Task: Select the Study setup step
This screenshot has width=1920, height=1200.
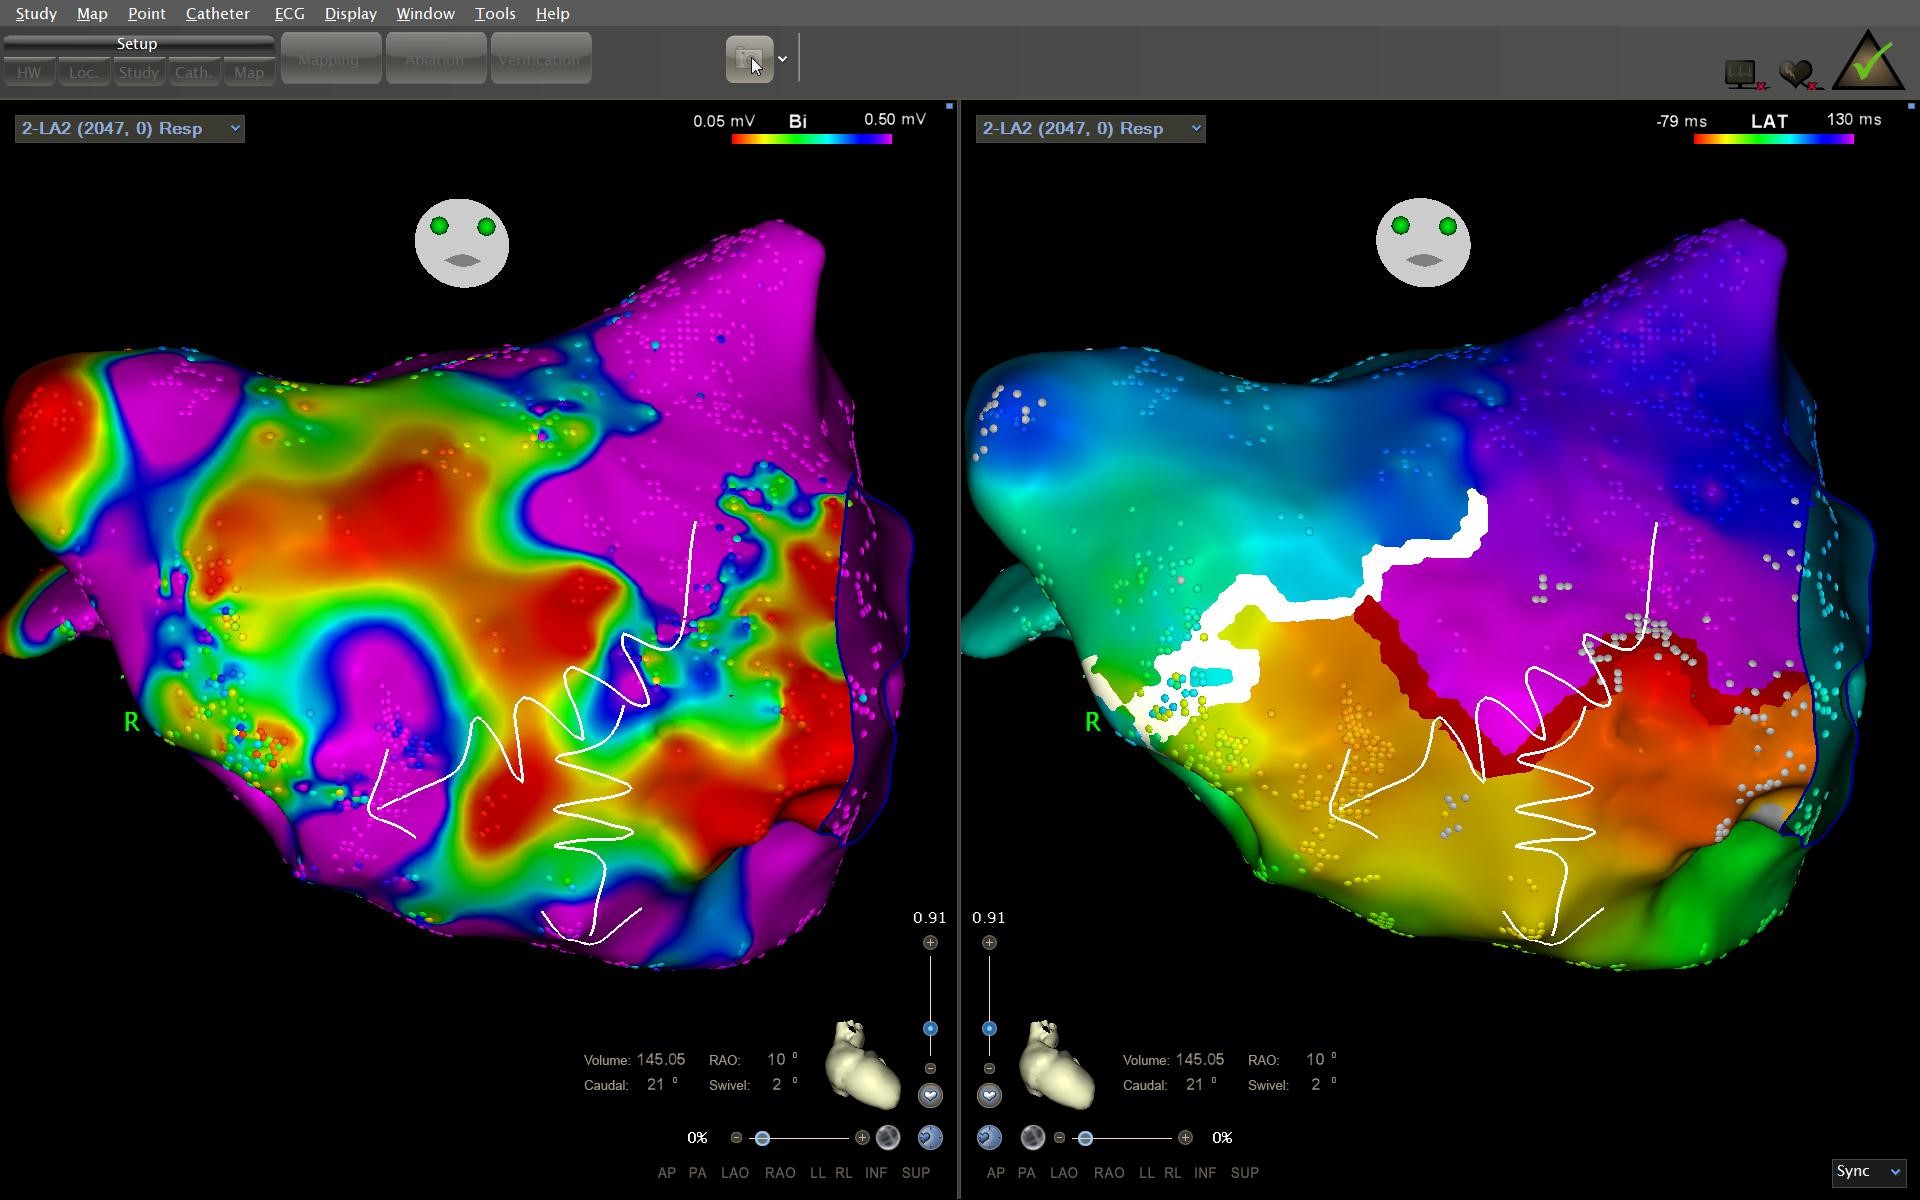Action: coord(139,72)
